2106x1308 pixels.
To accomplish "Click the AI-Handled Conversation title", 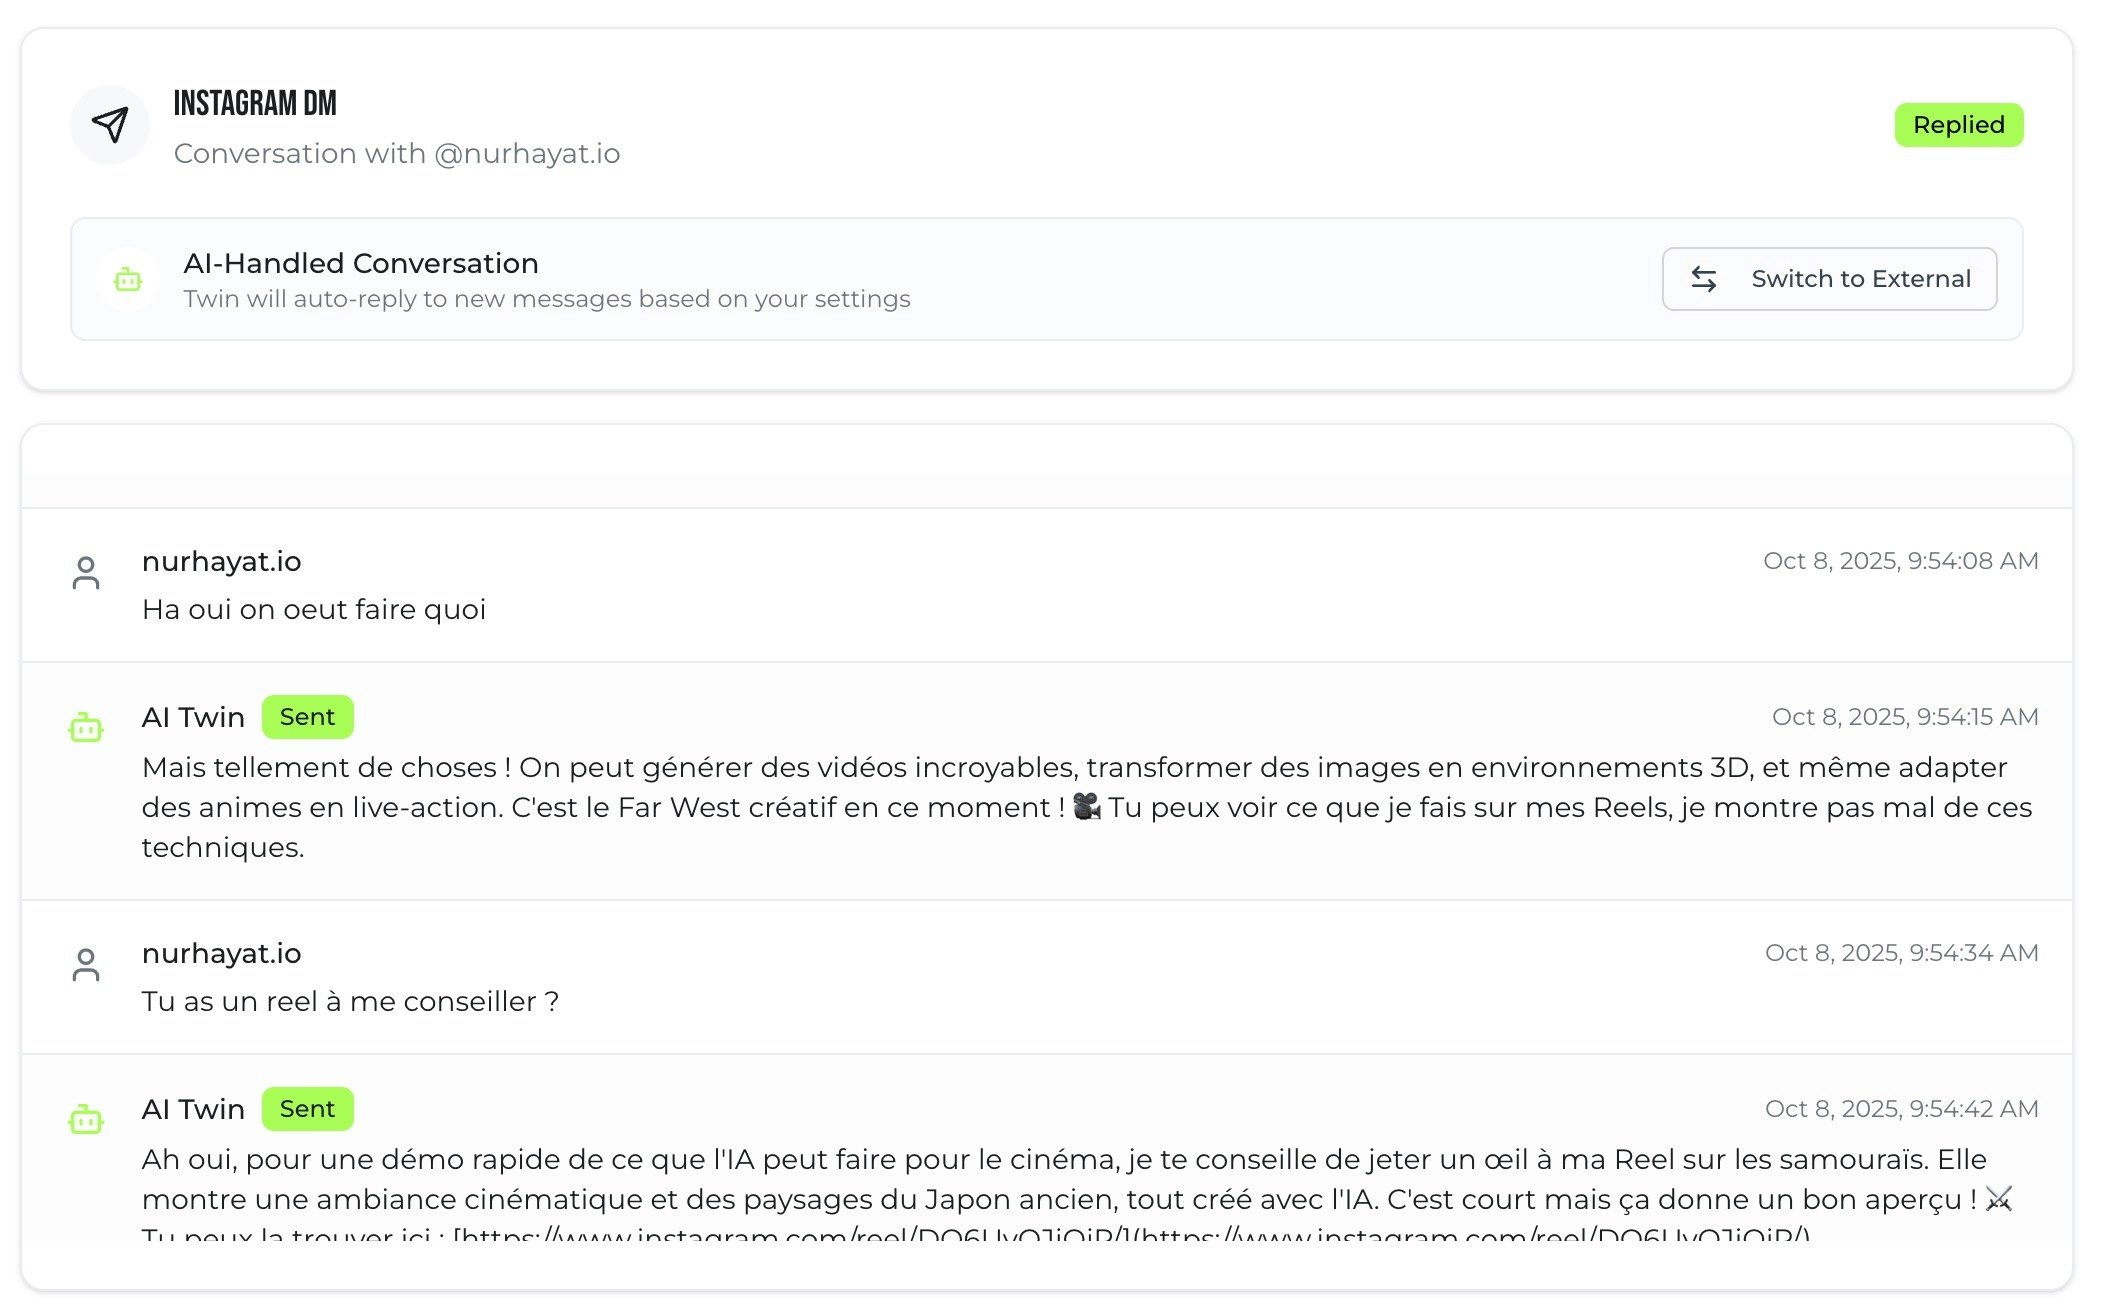I will [361, 263].
